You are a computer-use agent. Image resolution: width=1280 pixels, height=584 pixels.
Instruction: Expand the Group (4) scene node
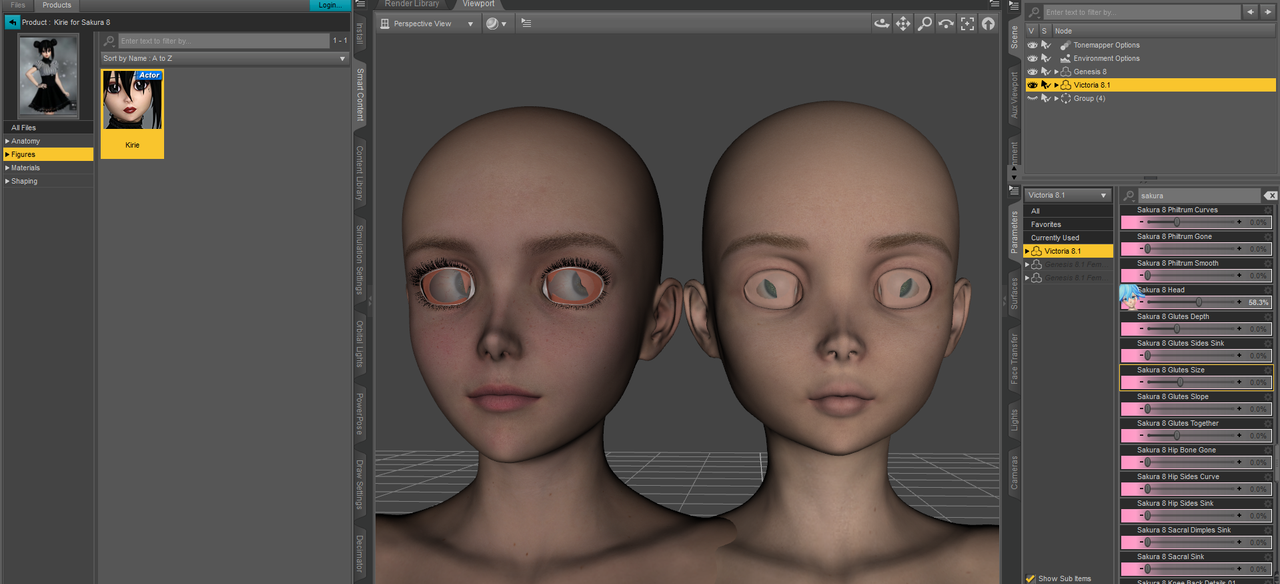click(1057, 98)
